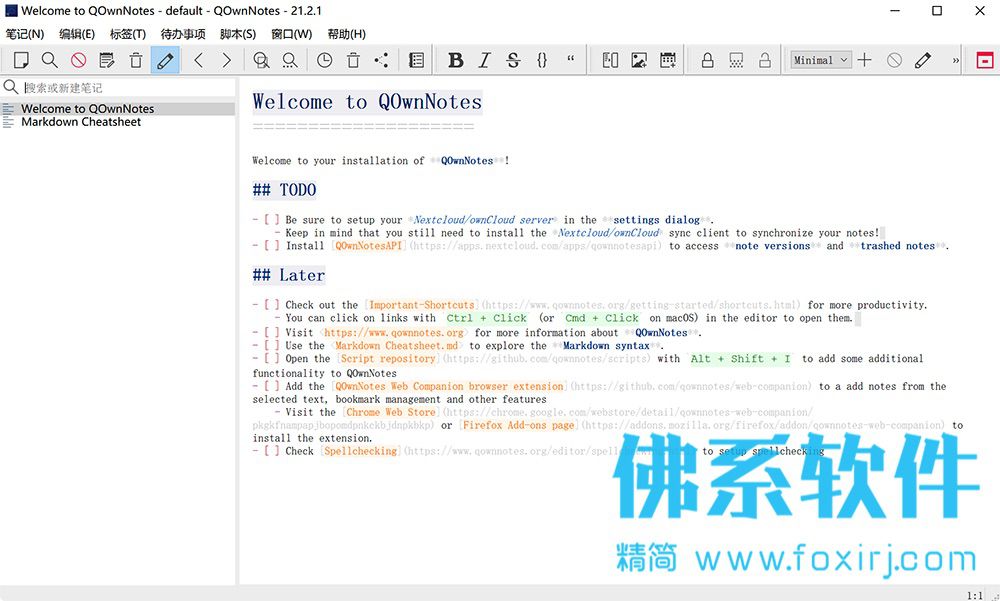Open the 编辑(E) menu
Screen dimensions: 1000x601
click(x=77, y=34)
